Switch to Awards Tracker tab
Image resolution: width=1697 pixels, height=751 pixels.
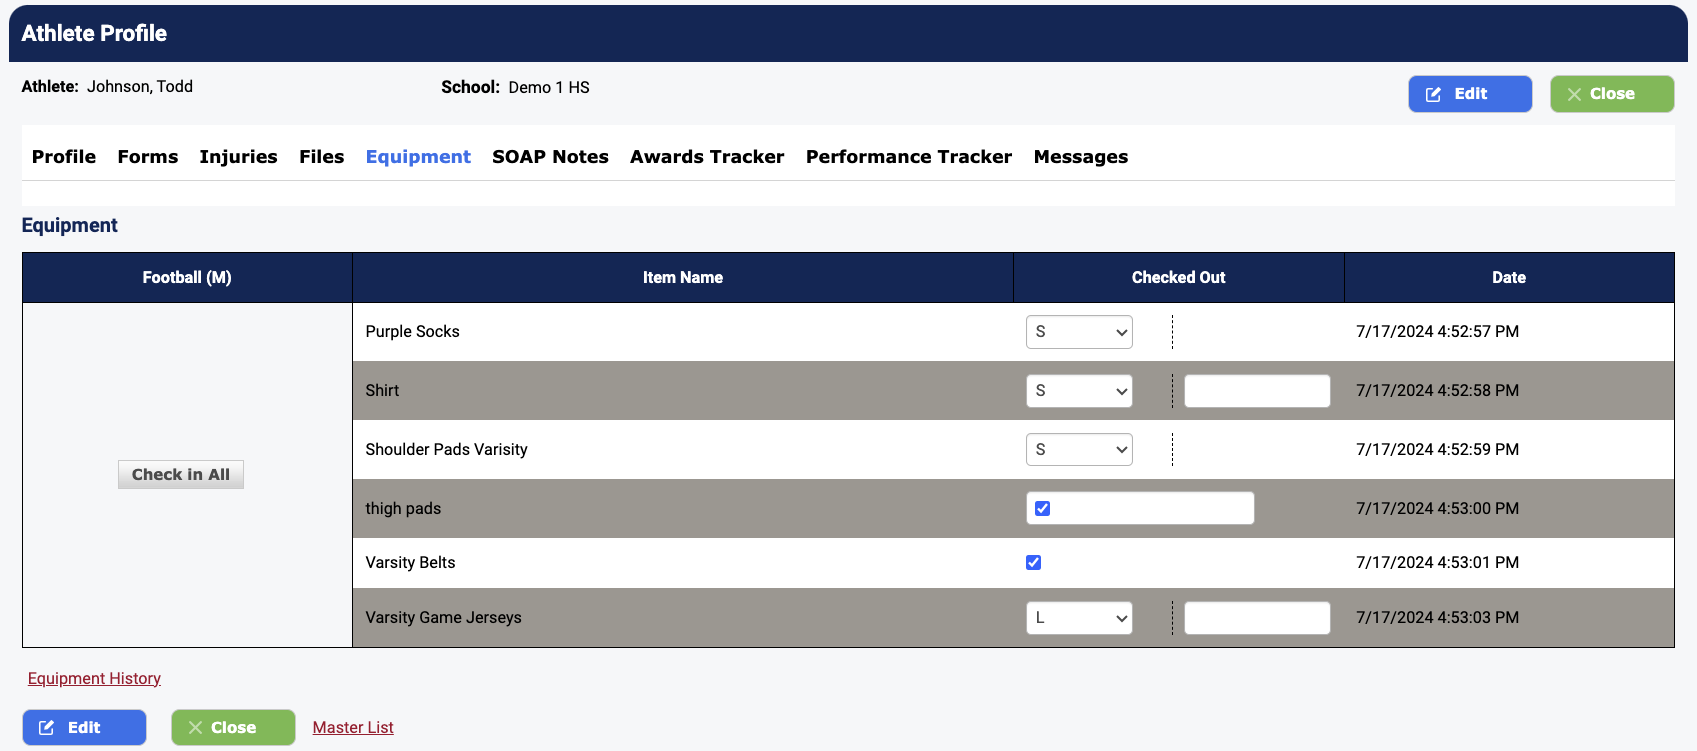[x=707, y=157]
